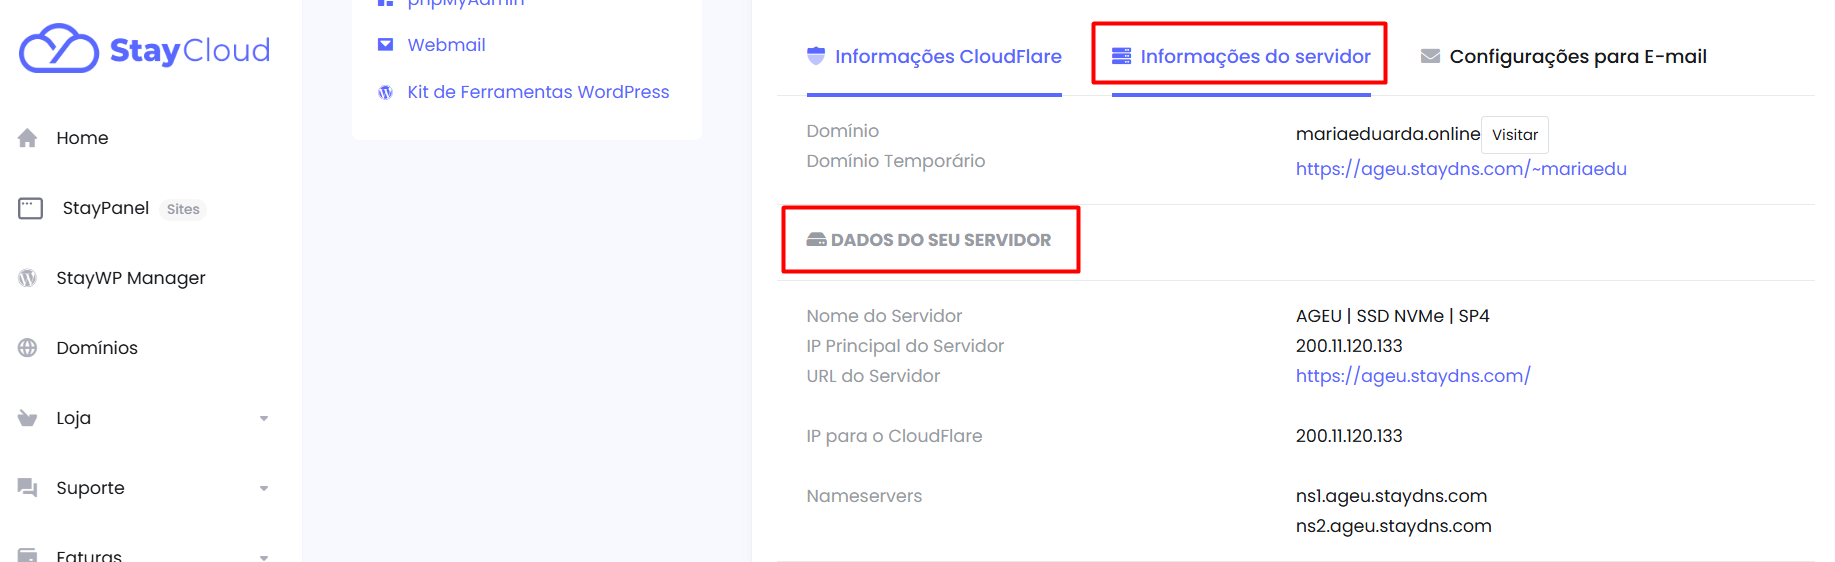Open the temporary domain ~mariaedu link
This screenshot has height=562, width=1835.
click(1460, 169)
